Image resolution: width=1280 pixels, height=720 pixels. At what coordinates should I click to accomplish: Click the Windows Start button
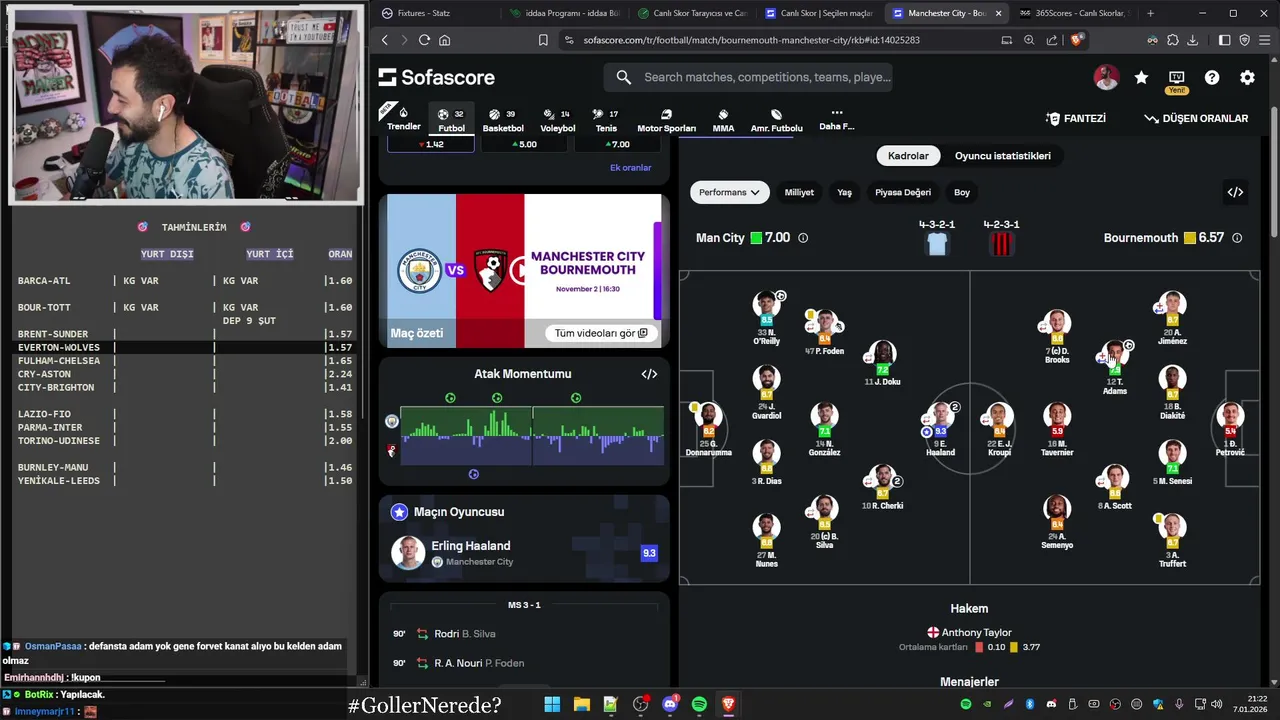click(552, 704)
